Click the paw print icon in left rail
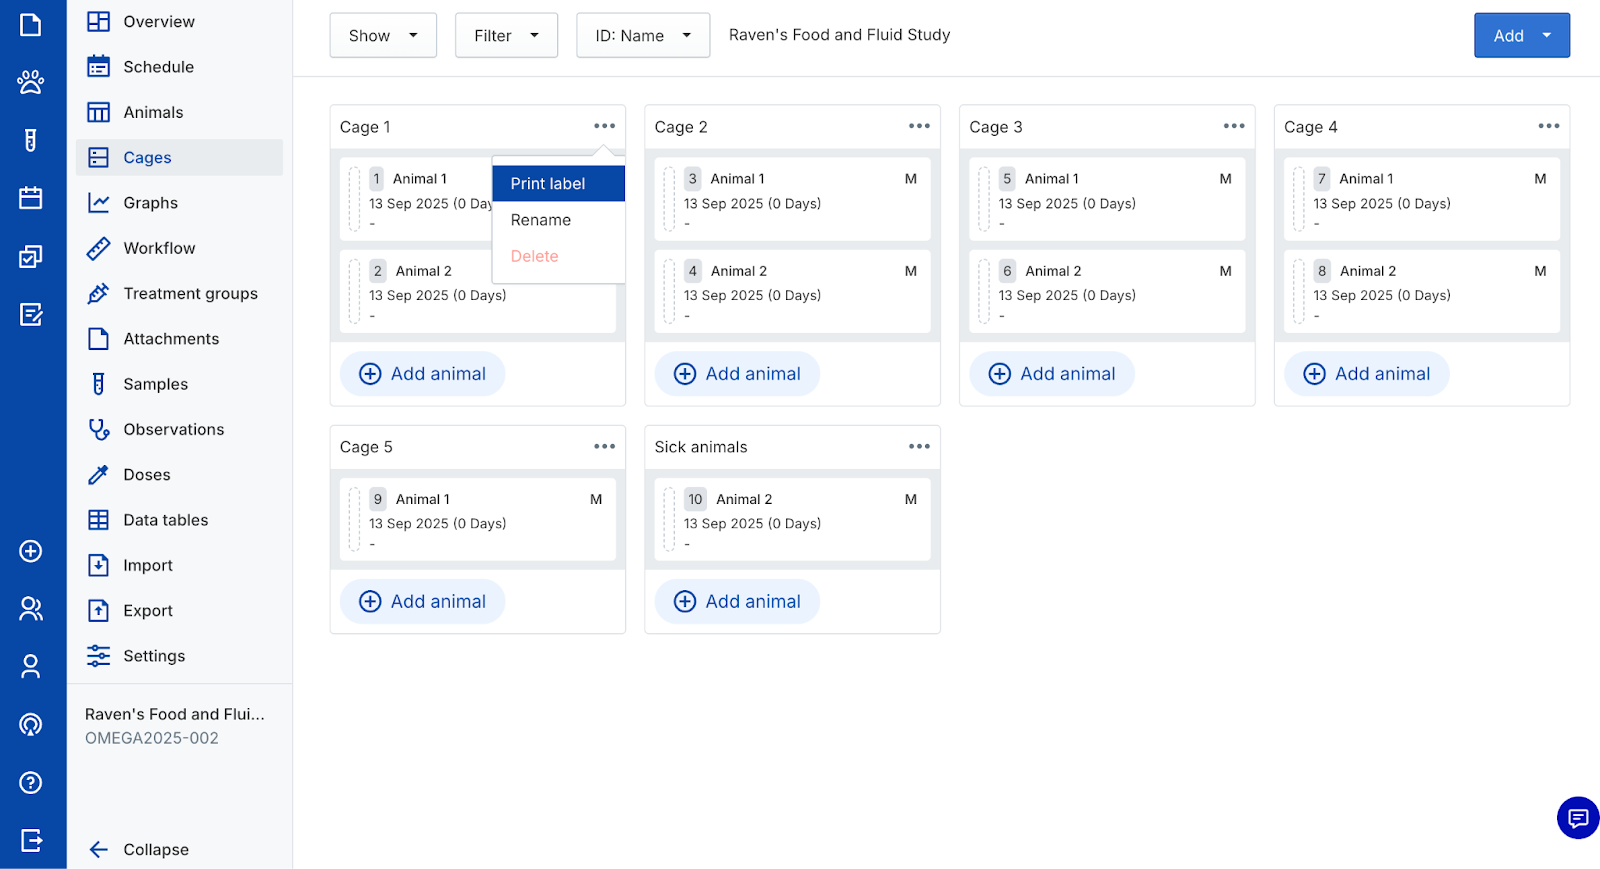This screenshot has height=869, width=1600. (31, 82)
